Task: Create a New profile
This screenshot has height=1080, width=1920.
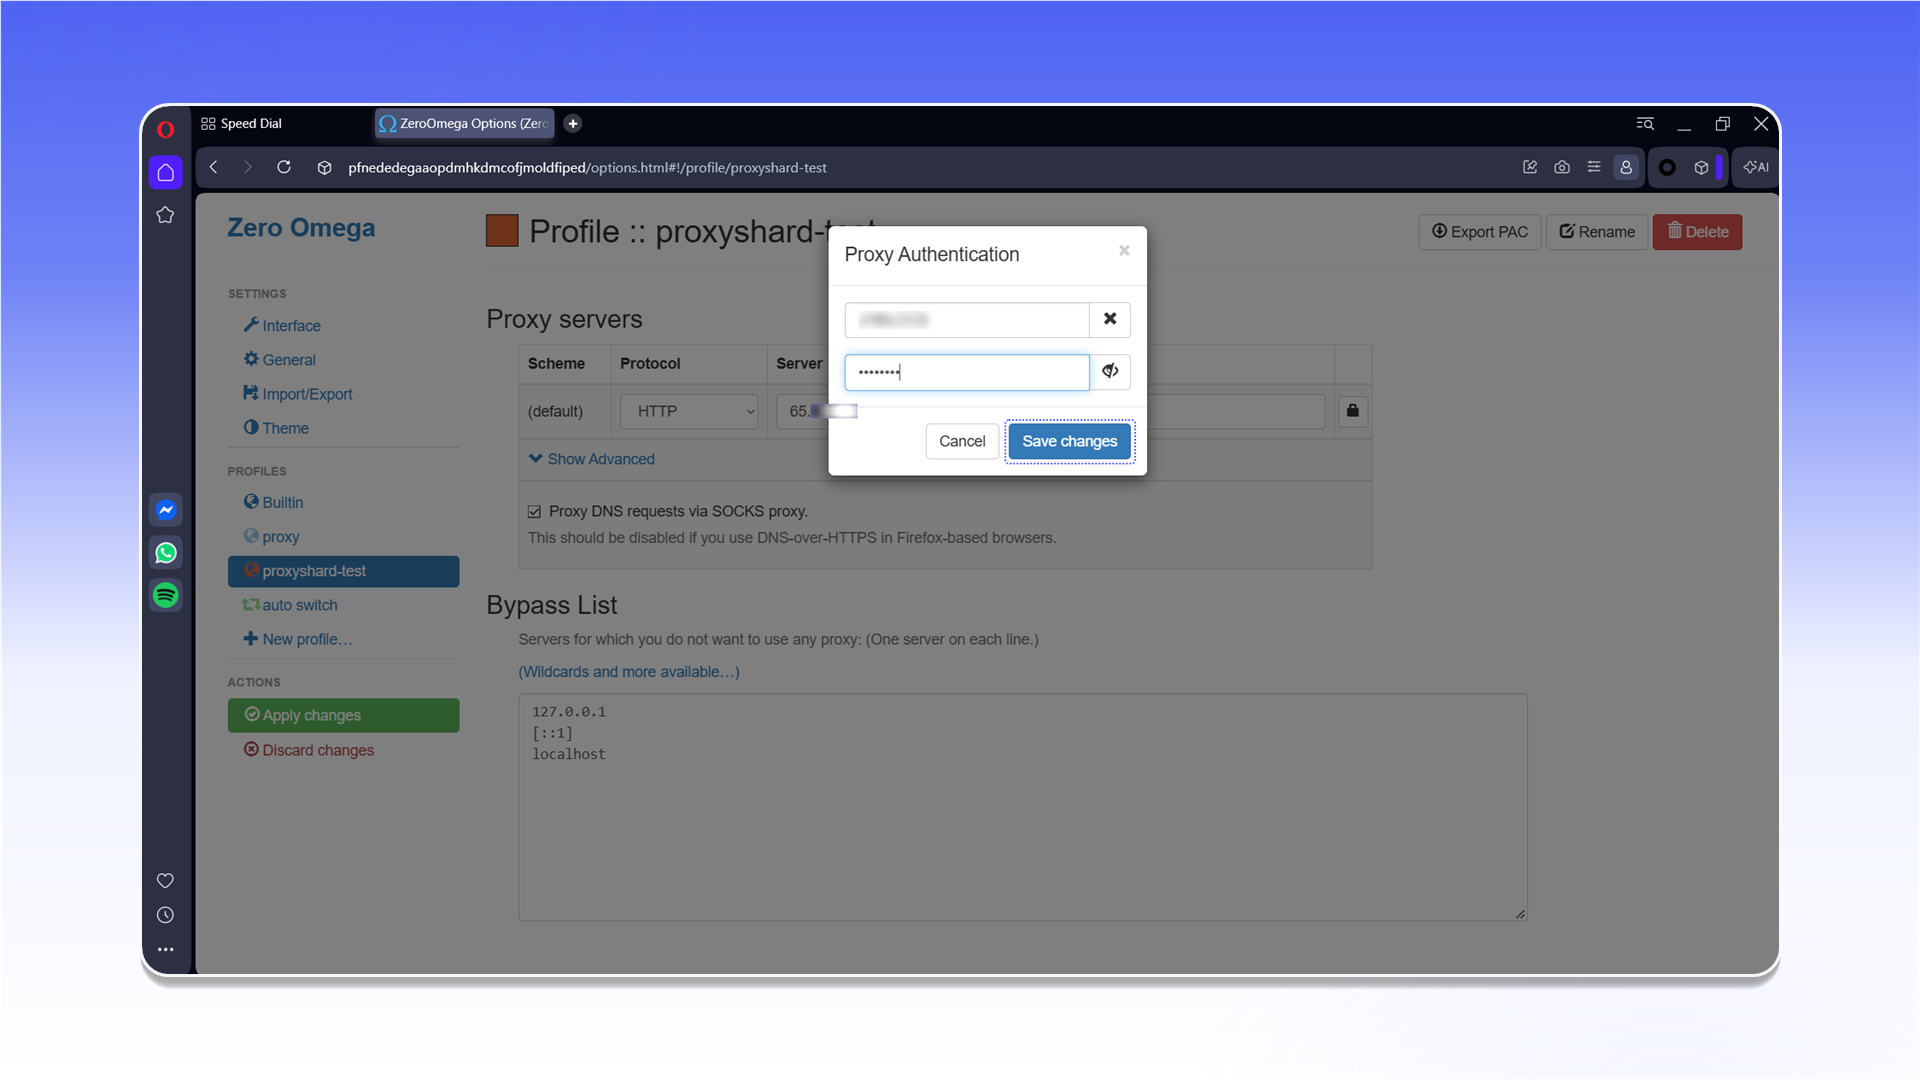Action: [x=298, y=639]
